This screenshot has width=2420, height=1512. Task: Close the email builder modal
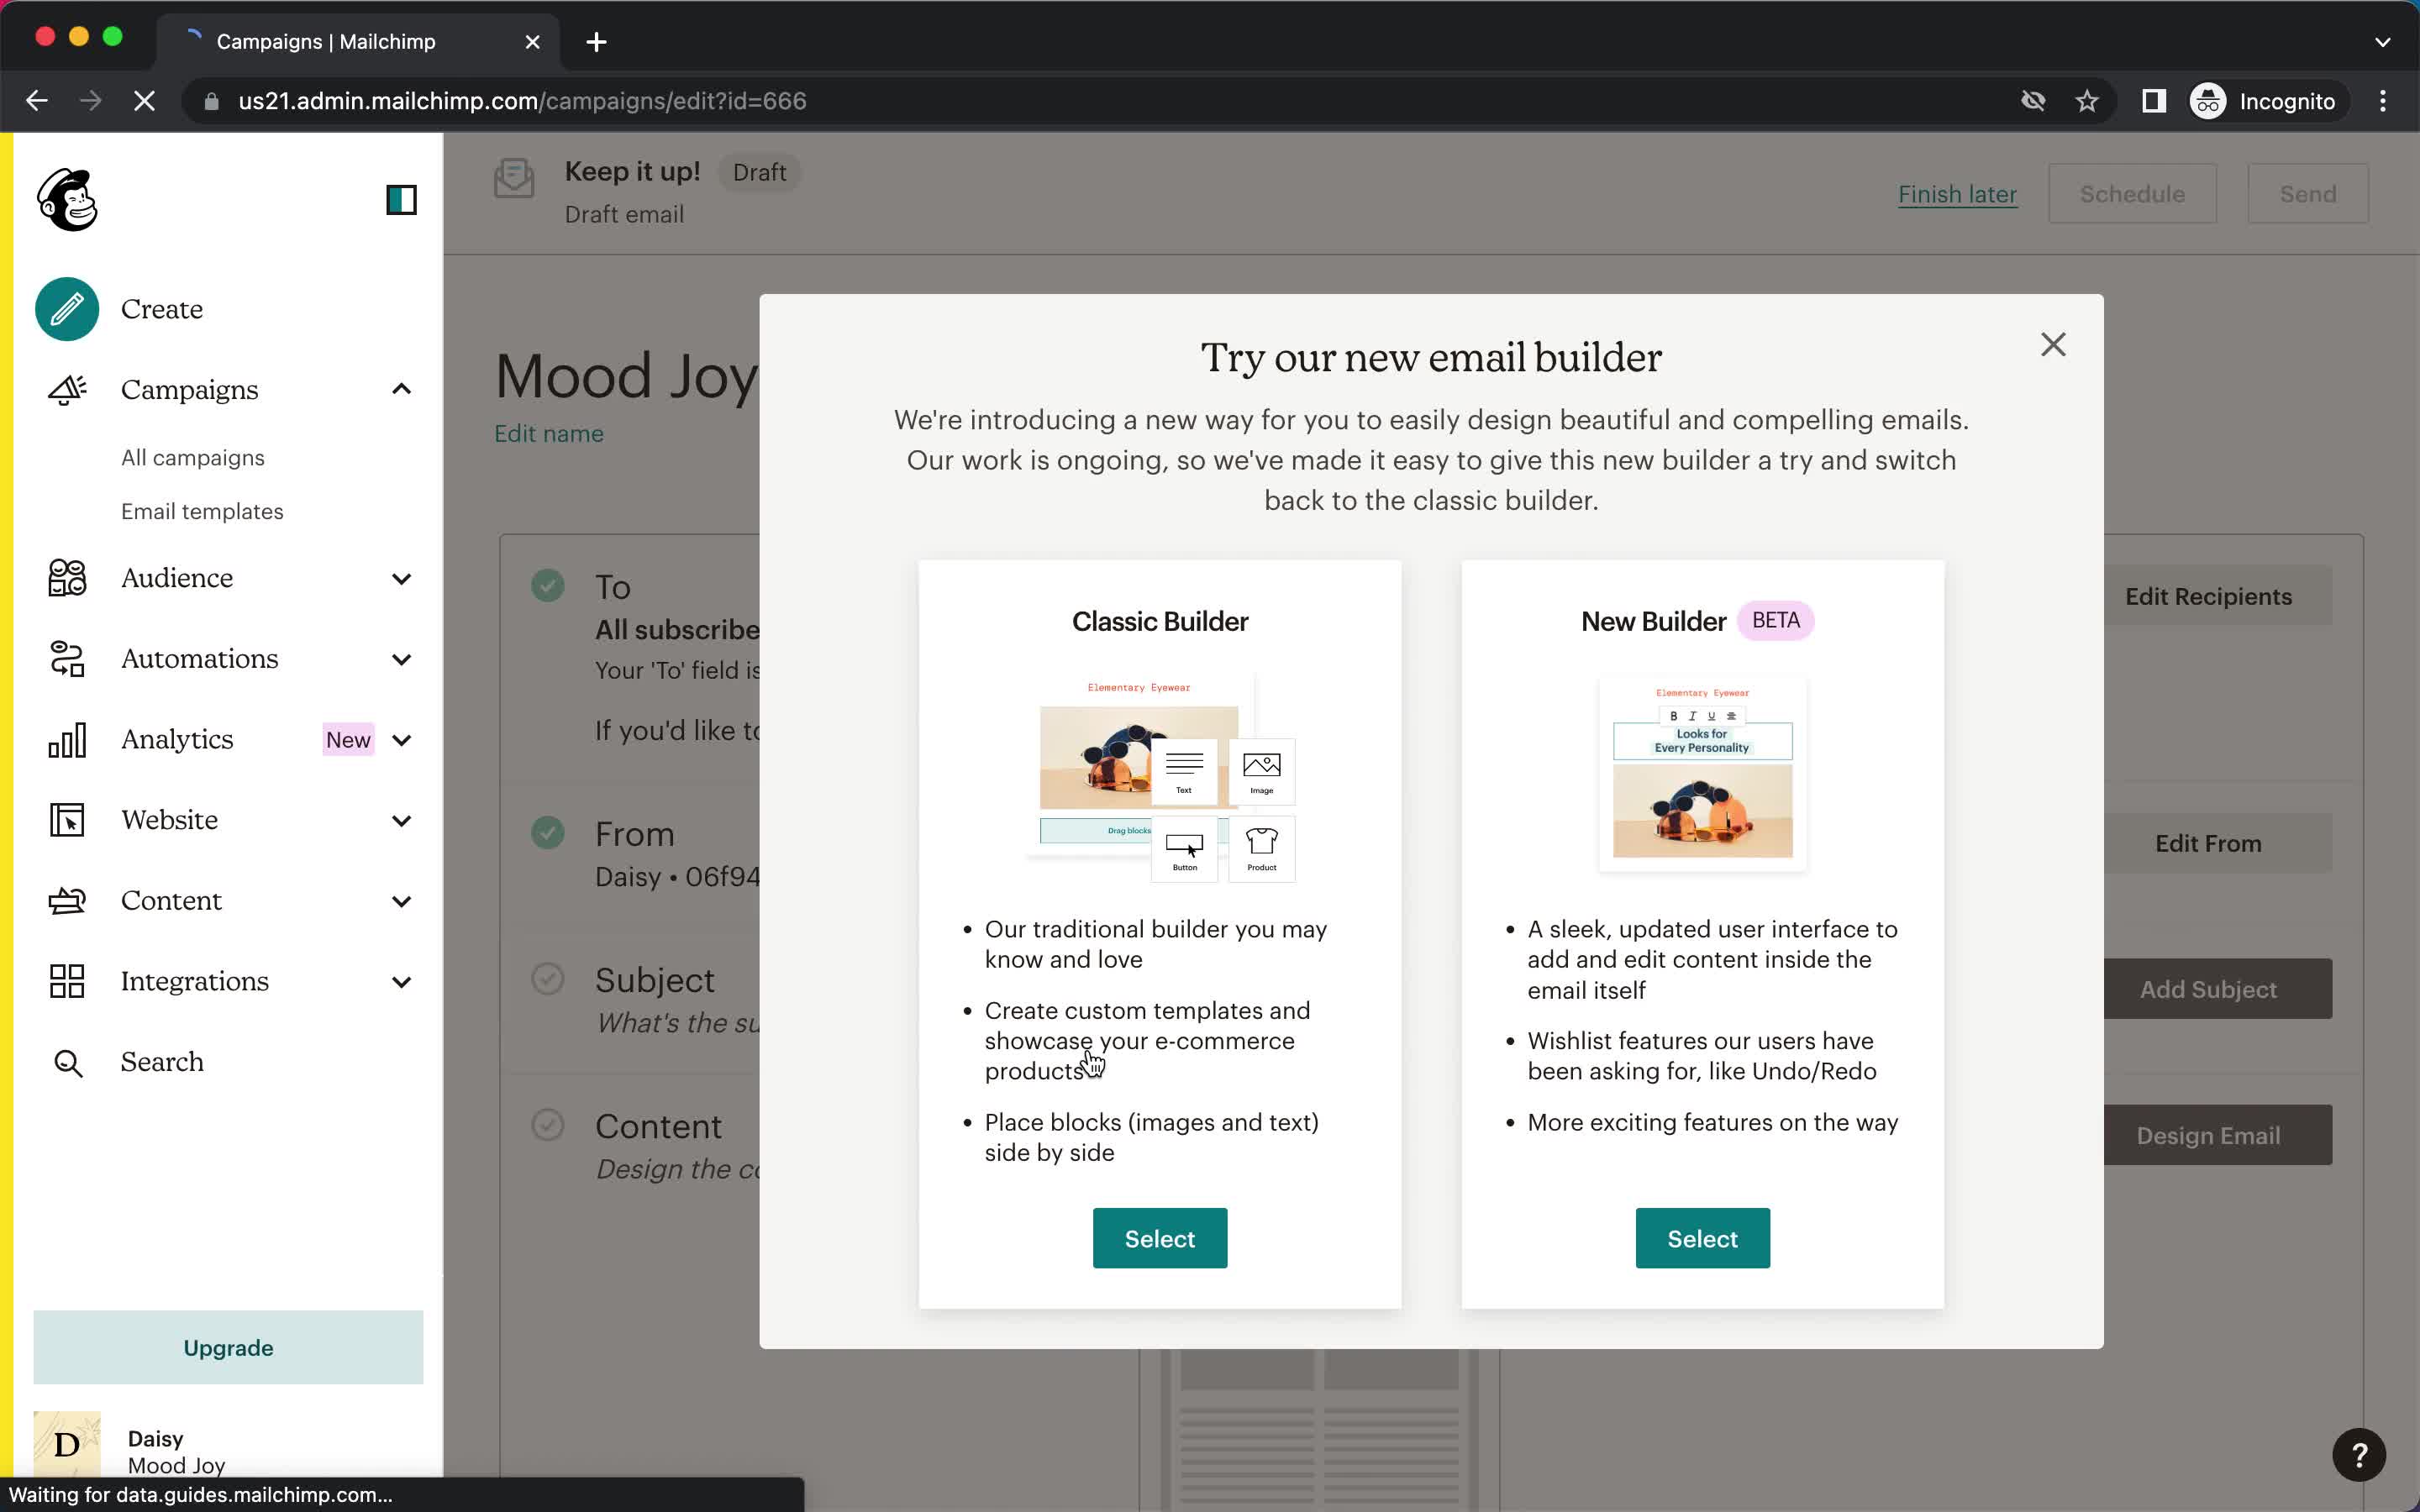(x=2053, y=345)
